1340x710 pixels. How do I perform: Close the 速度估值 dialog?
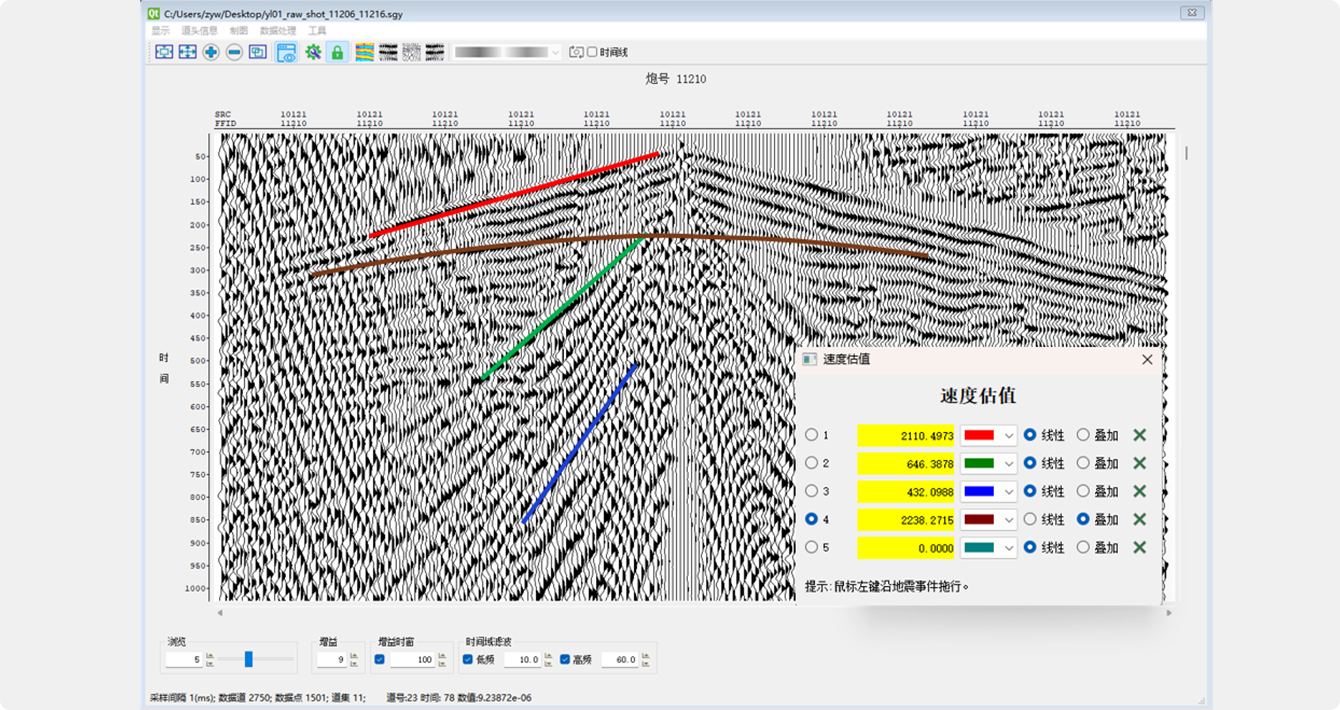pyautogui.click(x=1147, y=359)
